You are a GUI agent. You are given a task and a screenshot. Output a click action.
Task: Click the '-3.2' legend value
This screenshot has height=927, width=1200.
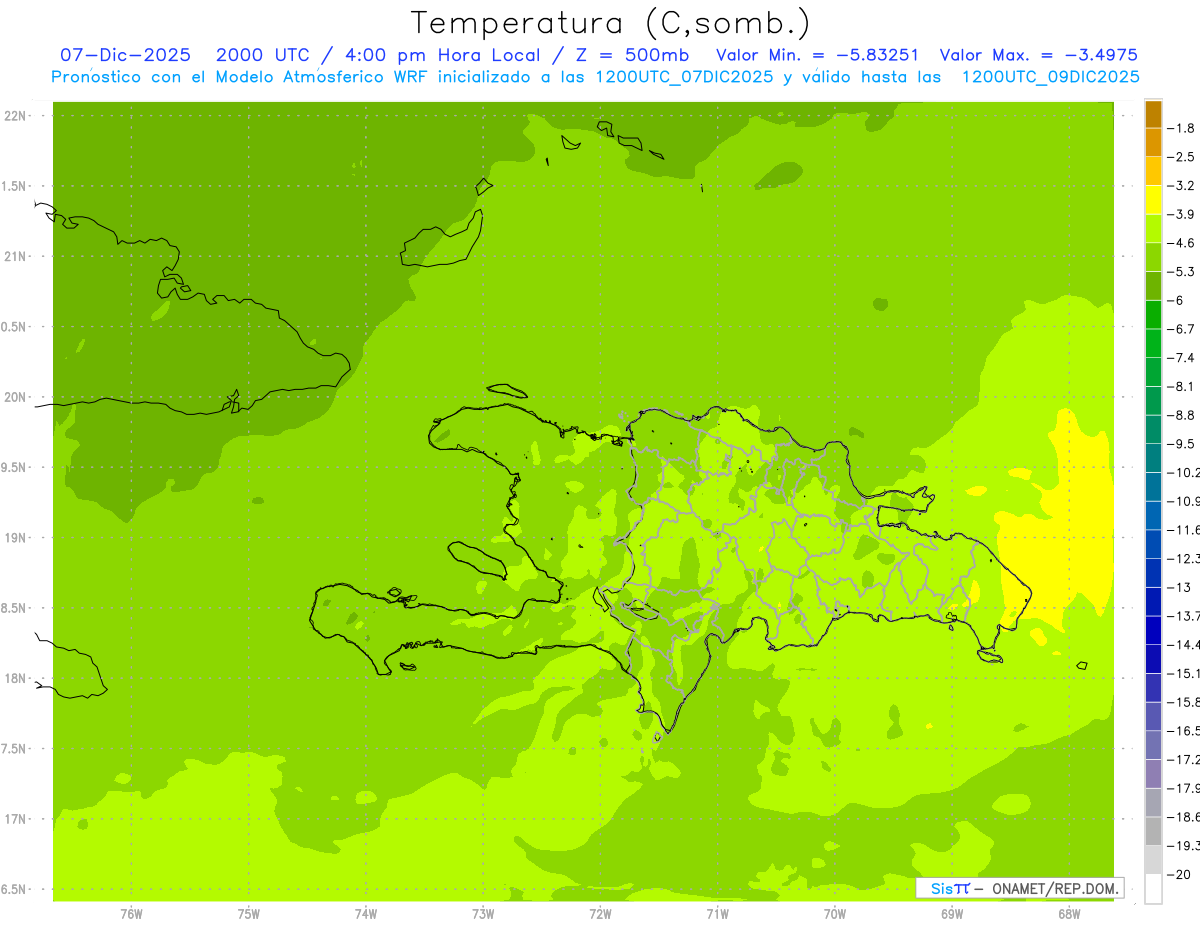tap(1182, 186)
